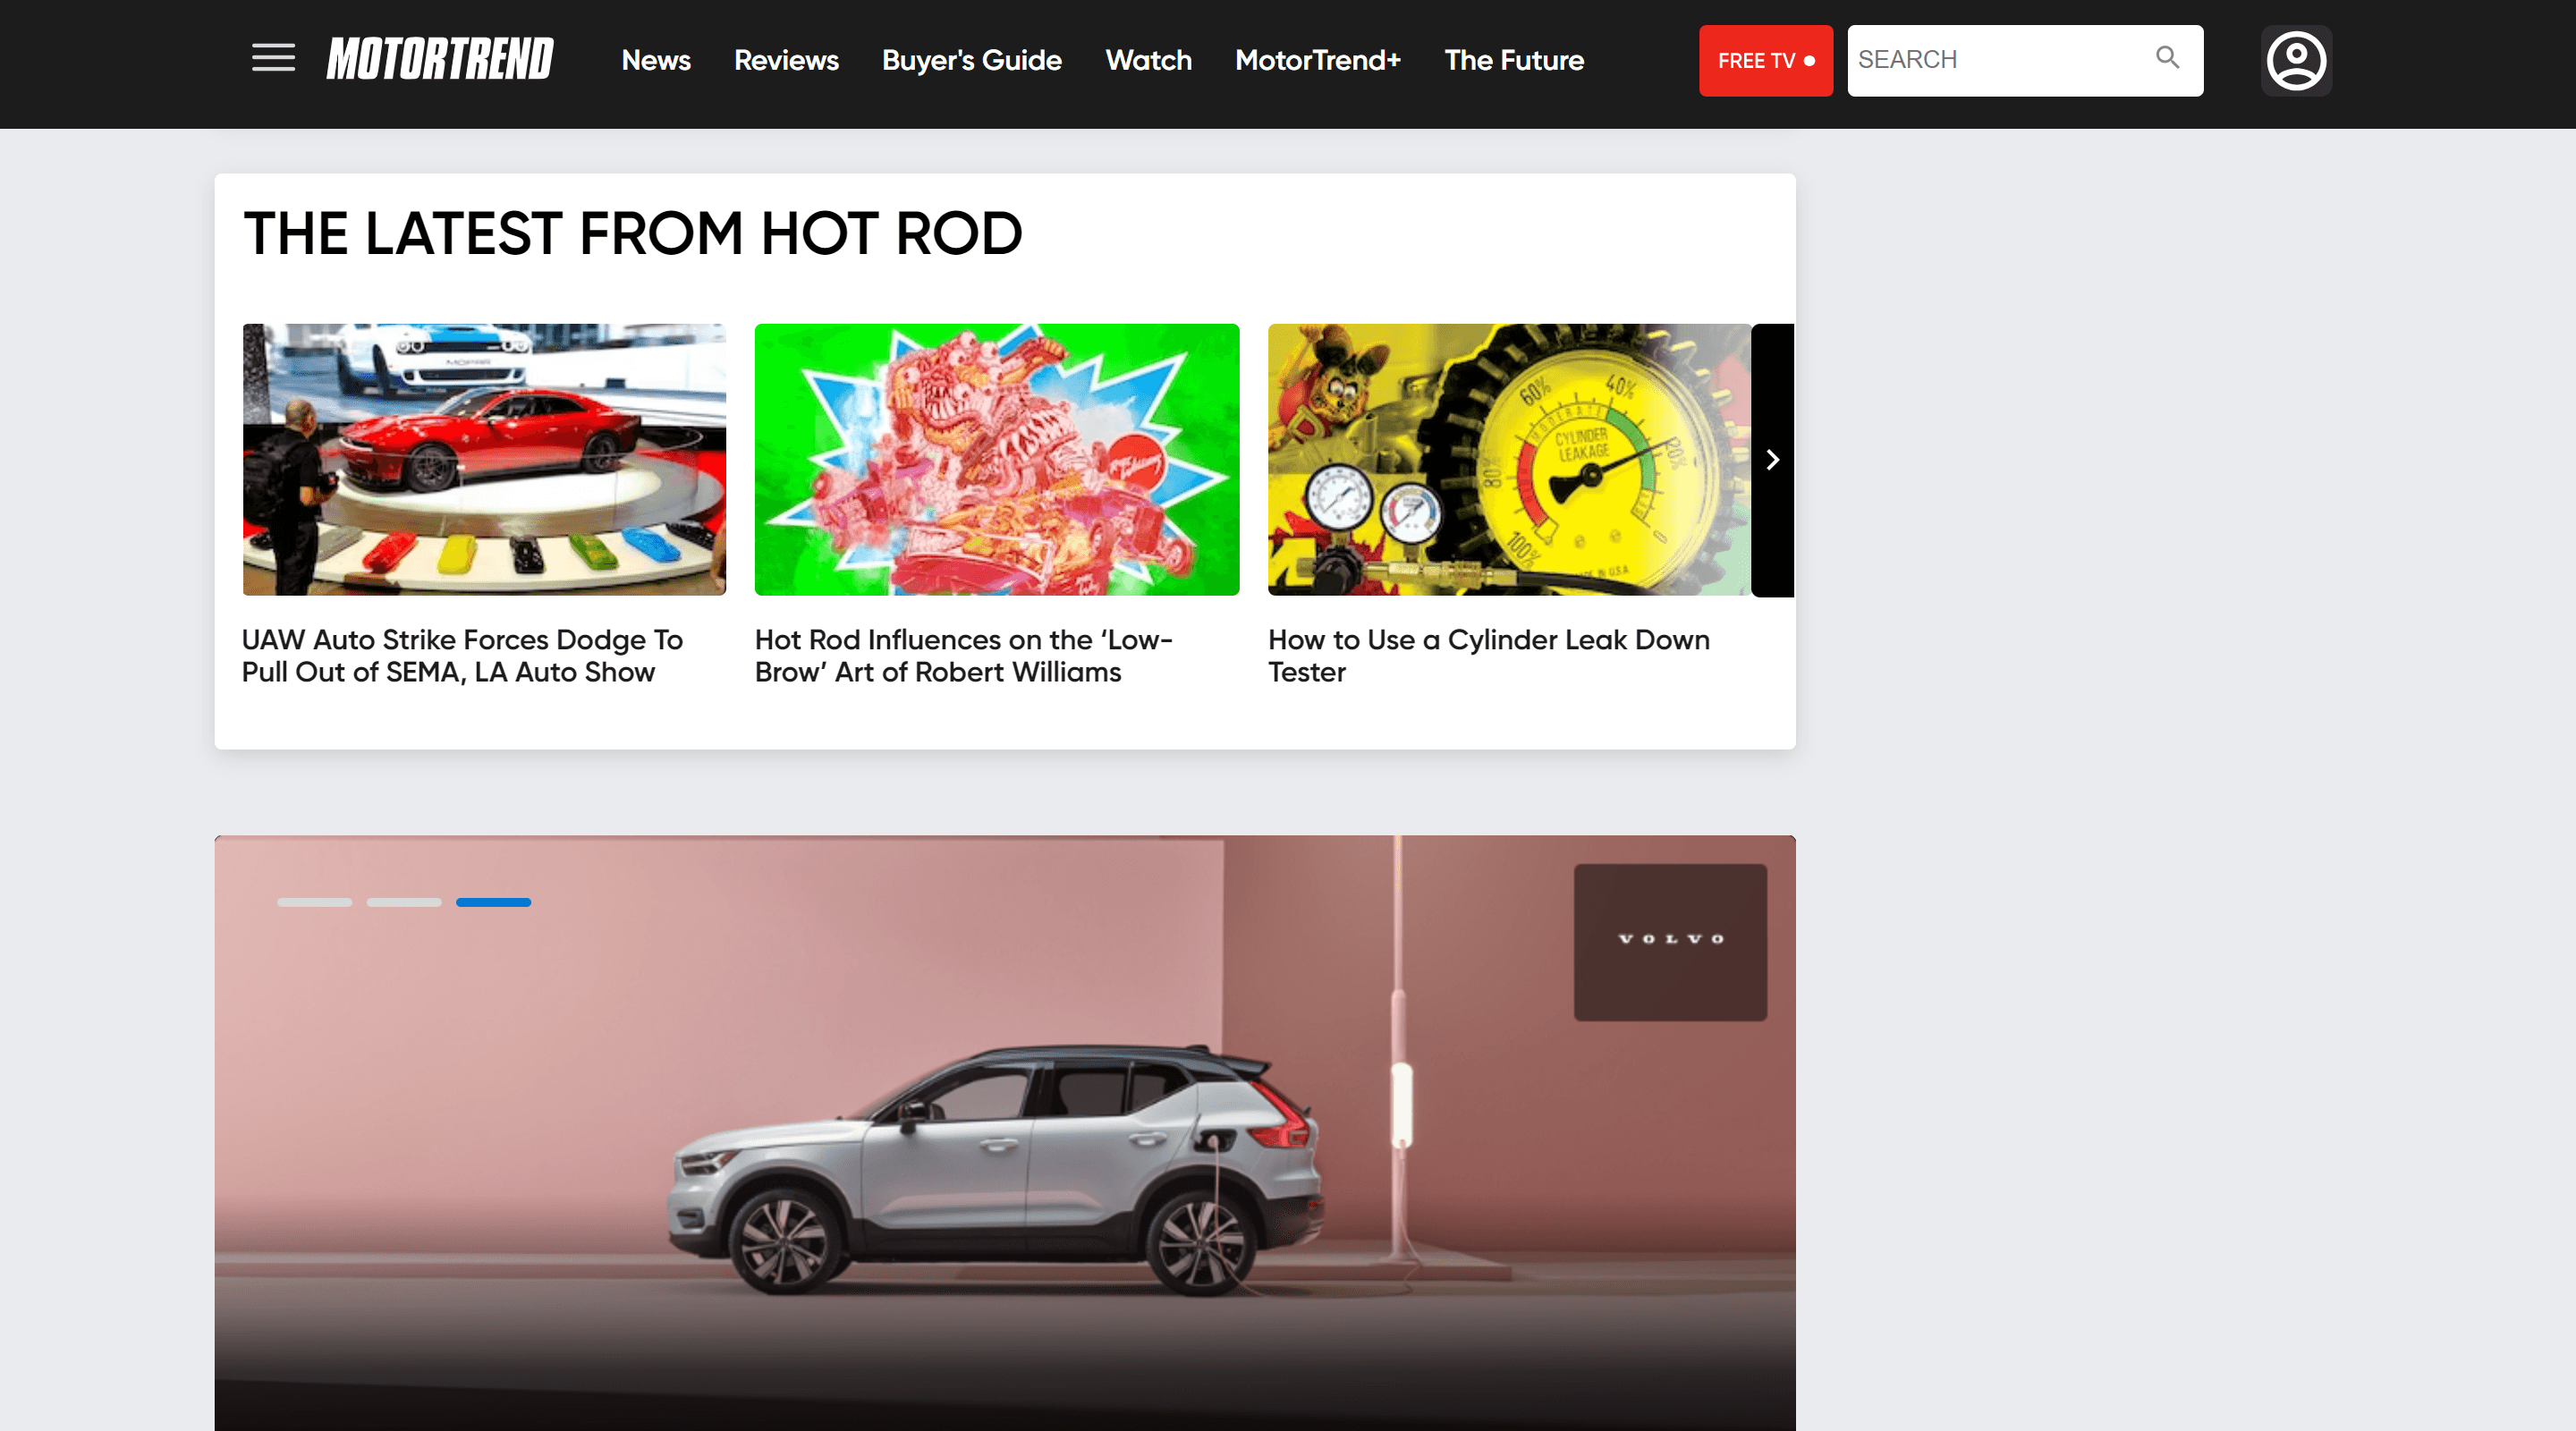Screen dimensions: 2576x1431
Task: Open the MotorTrend+ menu item
Action: coord(1318,60)
